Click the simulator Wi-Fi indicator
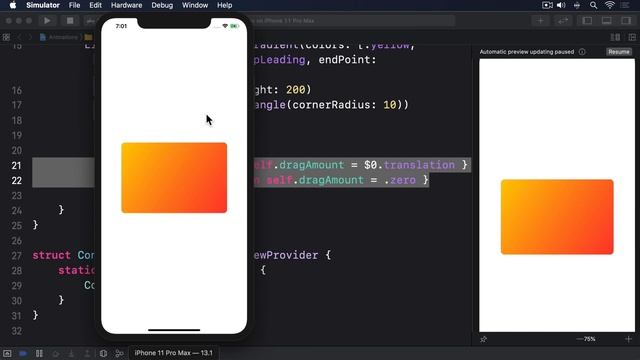The image size is (640, 360). click(x=225, y=26)
